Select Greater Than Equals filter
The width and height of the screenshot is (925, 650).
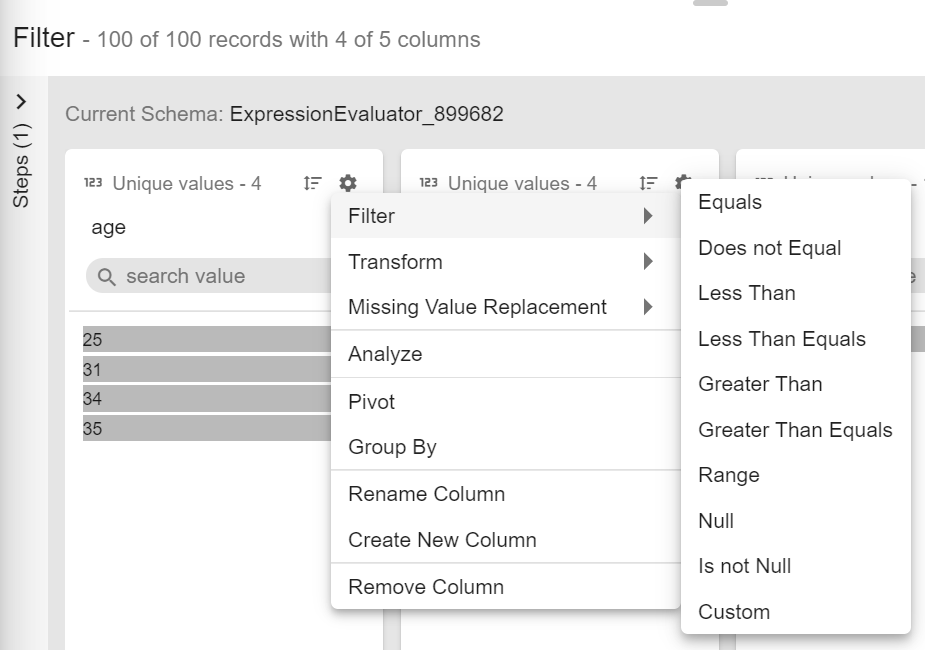point(795,430)
